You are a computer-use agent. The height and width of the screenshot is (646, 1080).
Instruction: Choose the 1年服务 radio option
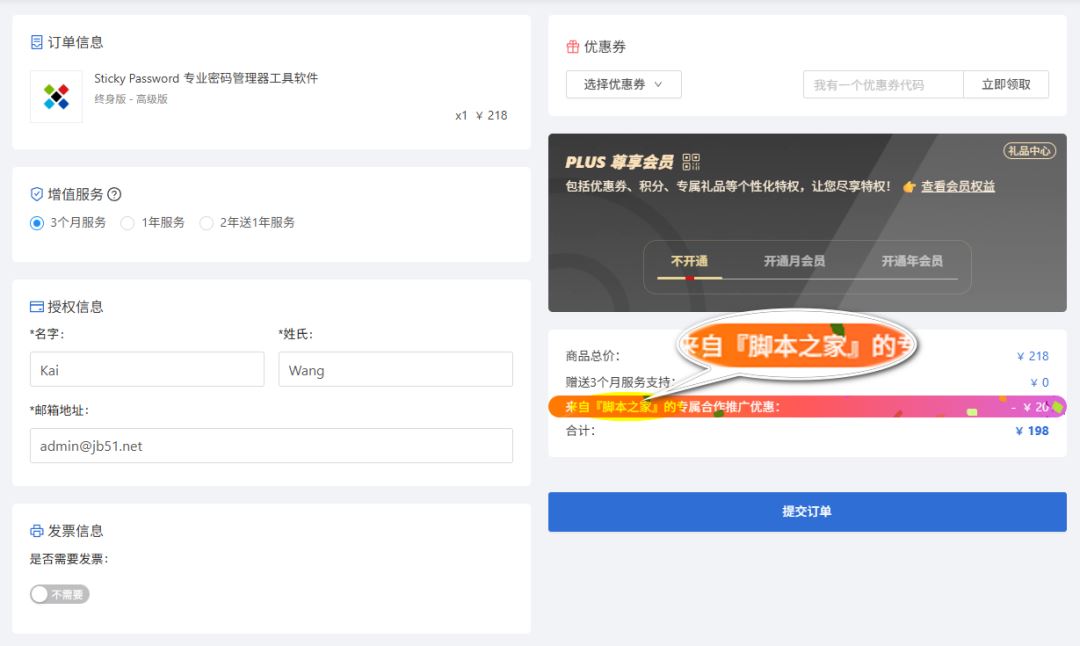click(x=127, y=223)
